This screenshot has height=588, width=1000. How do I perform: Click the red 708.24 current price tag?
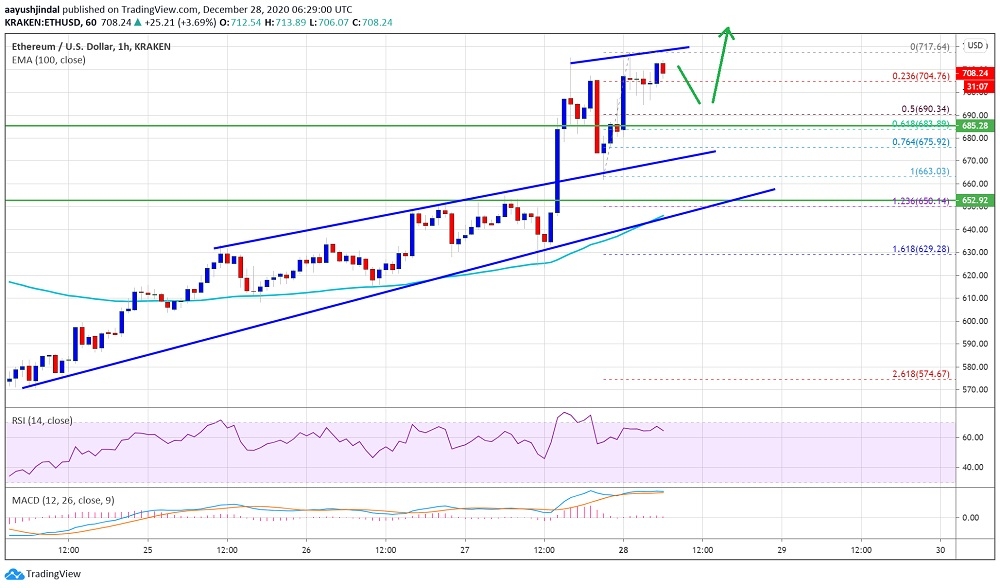[x=975, y=74]
